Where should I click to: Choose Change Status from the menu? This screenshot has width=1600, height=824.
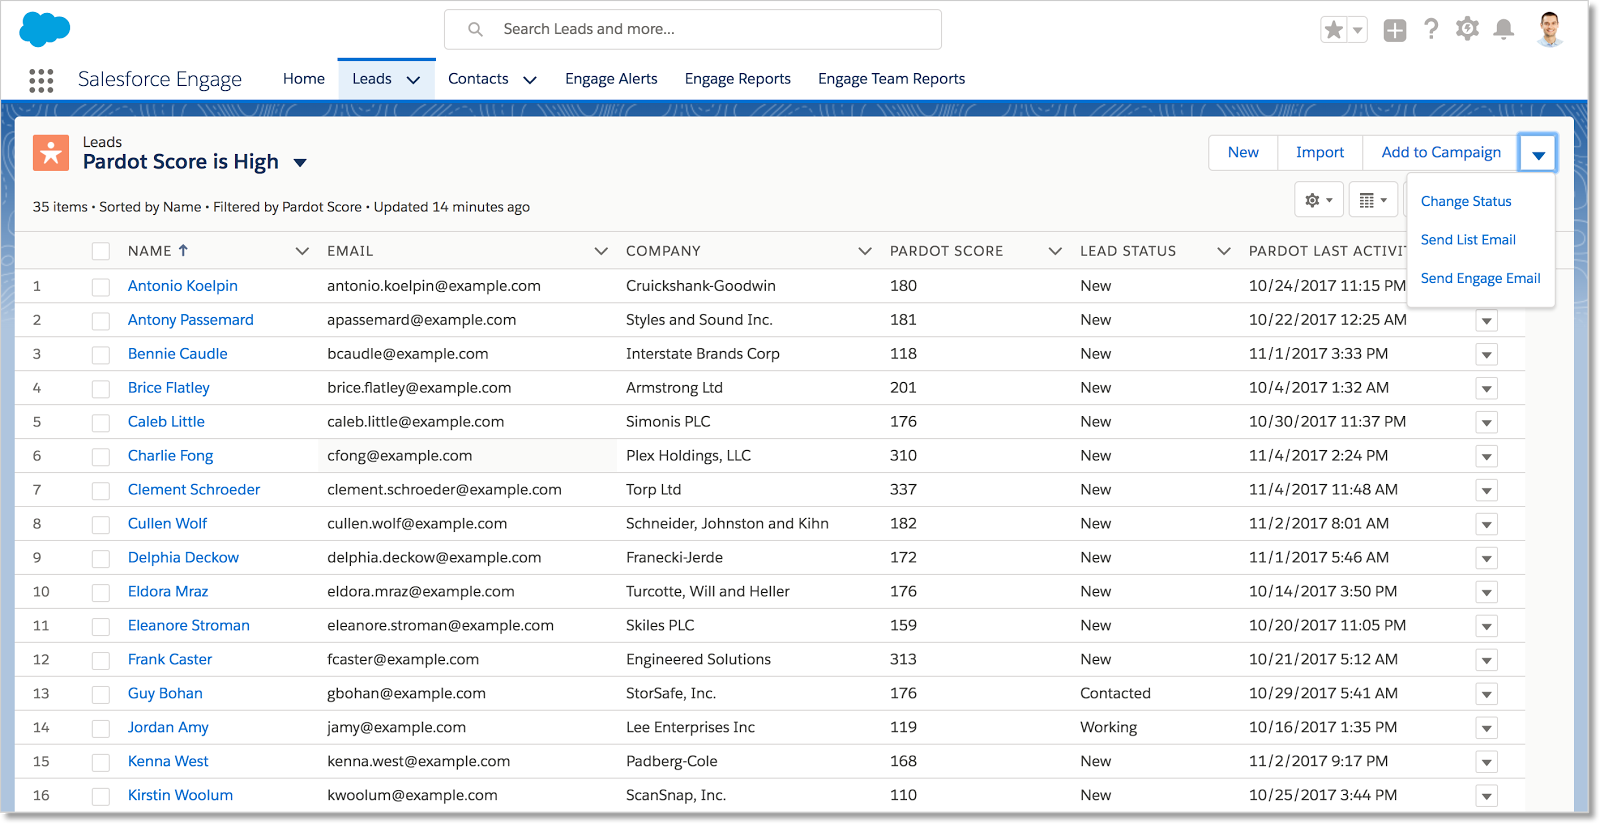click(1466, 201)
